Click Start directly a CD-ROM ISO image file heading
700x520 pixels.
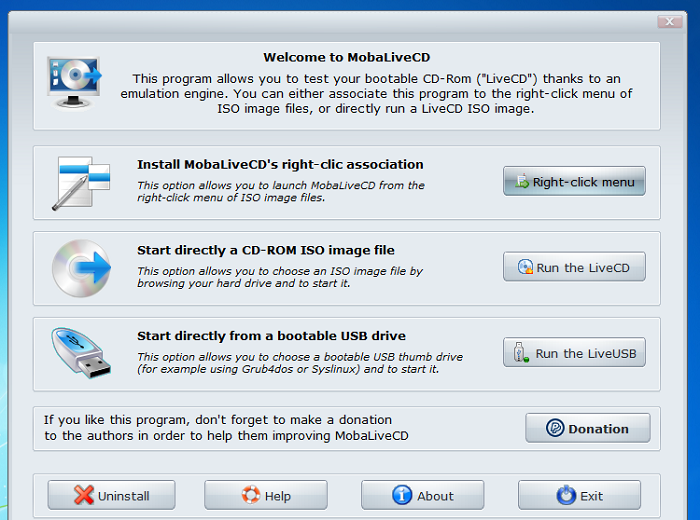pos(266,250)
